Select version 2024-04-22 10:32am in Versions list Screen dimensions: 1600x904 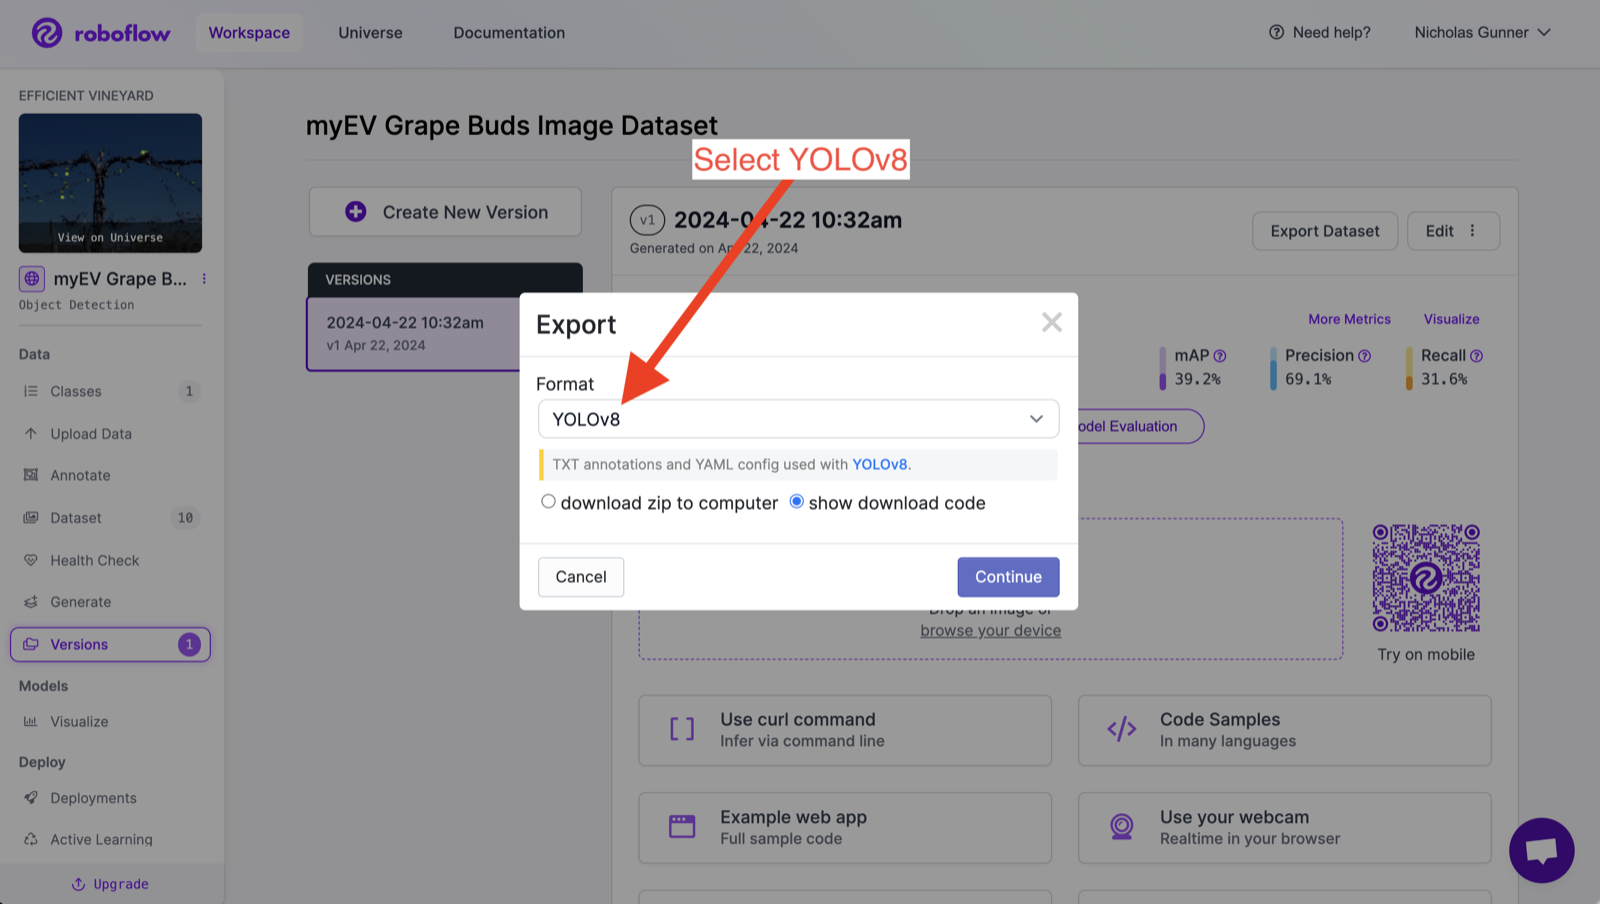pyautogui.click(x=413, y=333)
